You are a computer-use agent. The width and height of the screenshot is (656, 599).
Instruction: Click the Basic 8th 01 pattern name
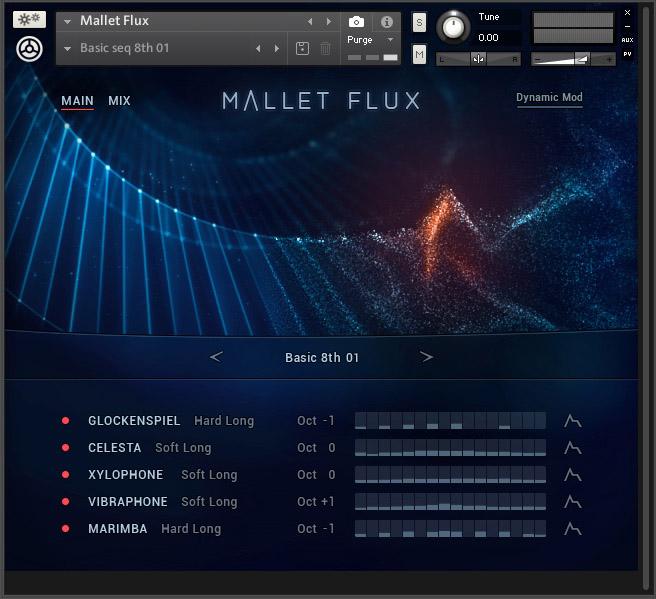[322, 358]
